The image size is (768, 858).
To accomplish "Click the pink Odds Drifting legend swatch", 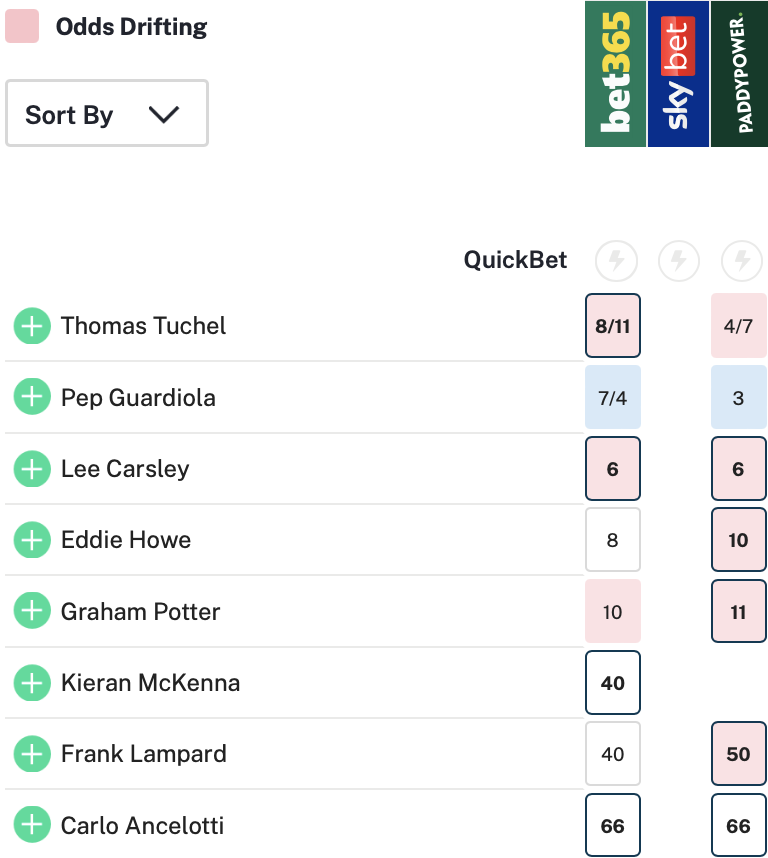I will [x=22, y=27].
